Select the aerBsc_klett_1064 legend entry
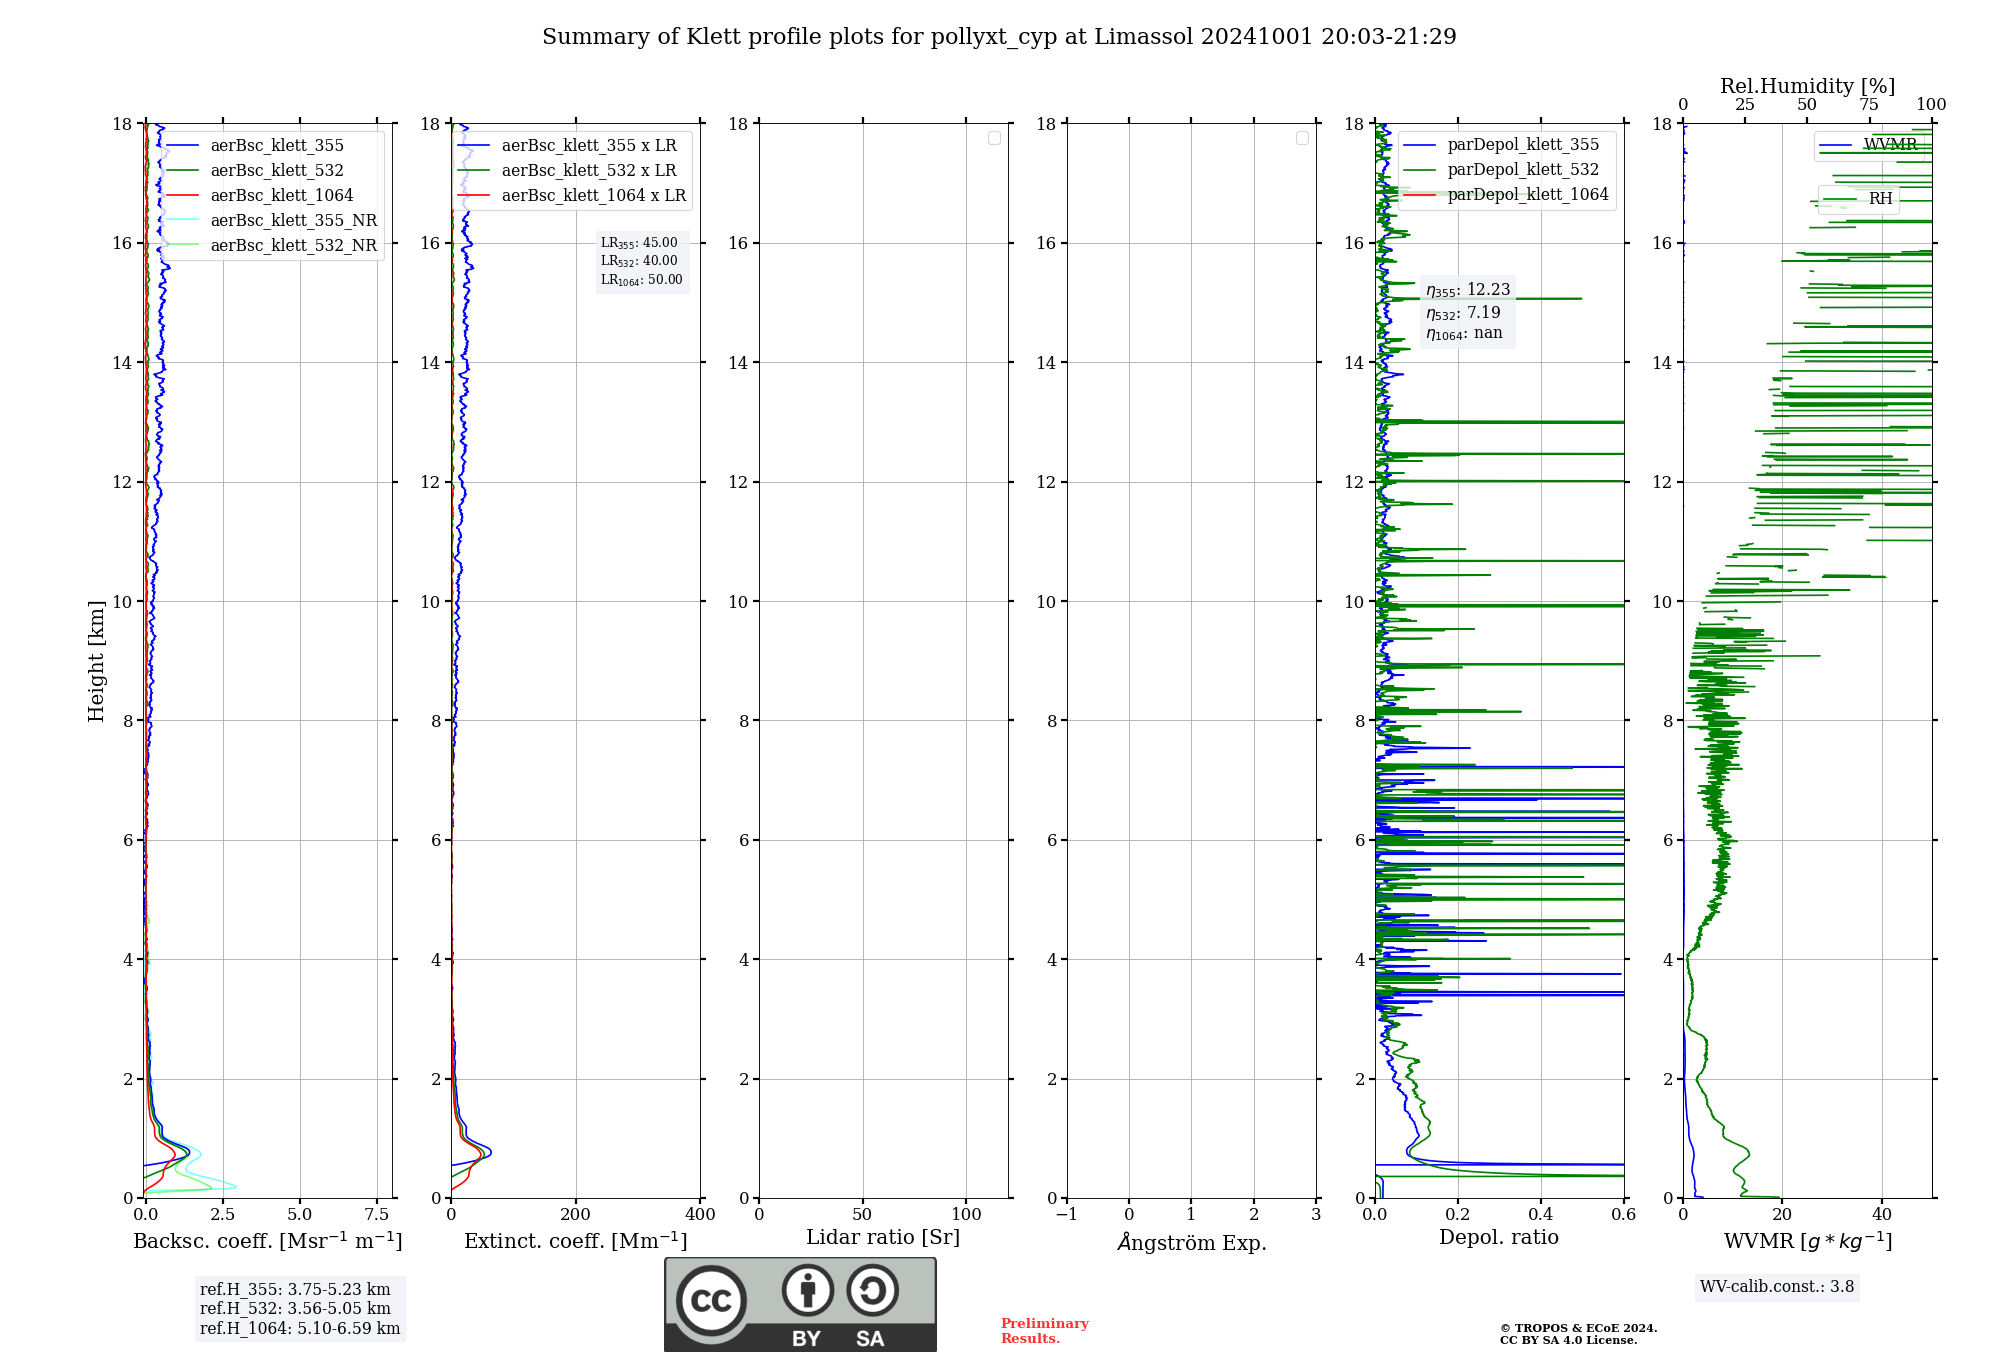Viewport: 2000px width, 1360px height. (275, 196)
